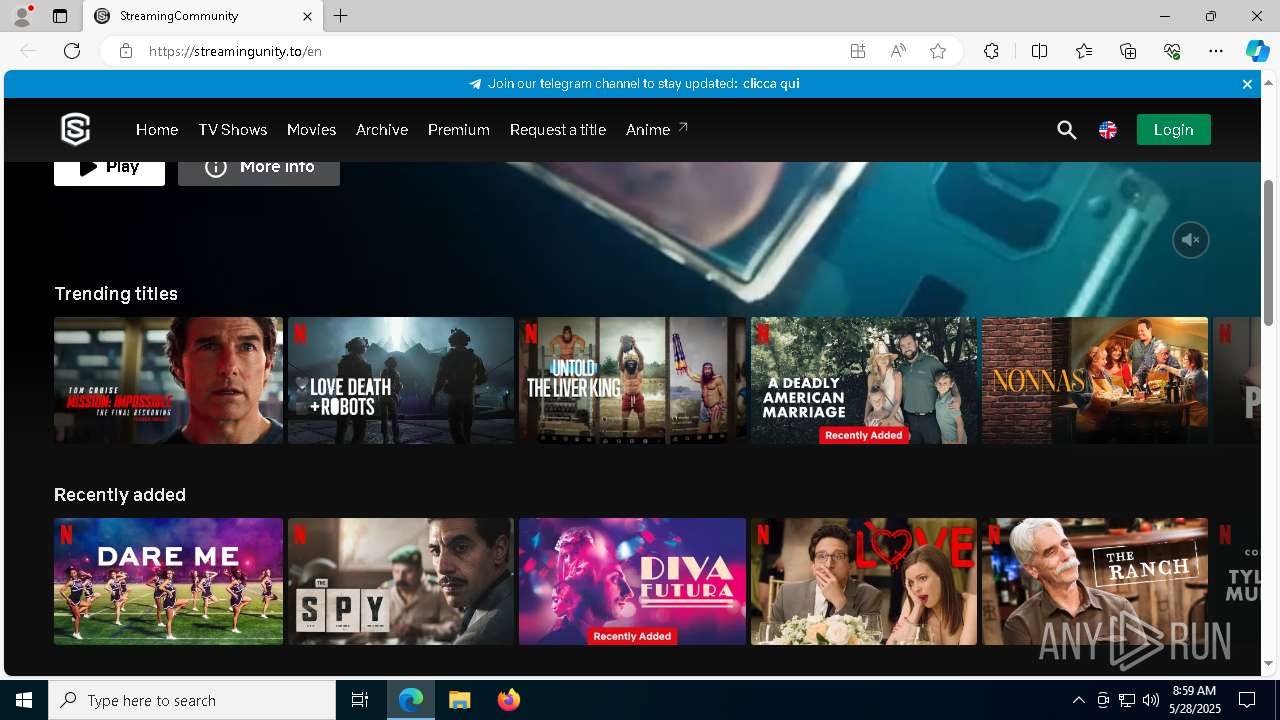The image size is (1280, 720).
Task: Open Task View on taskbar
Action: (360, 700)
